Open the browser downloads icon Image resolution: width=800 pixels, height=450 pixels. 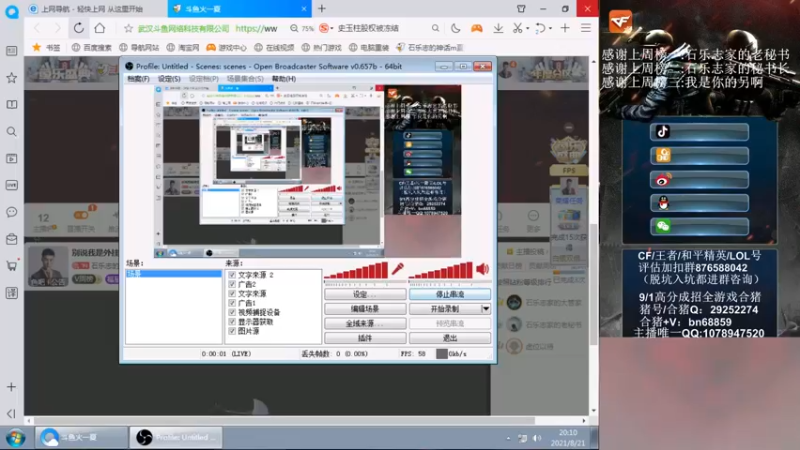(498, 29)
